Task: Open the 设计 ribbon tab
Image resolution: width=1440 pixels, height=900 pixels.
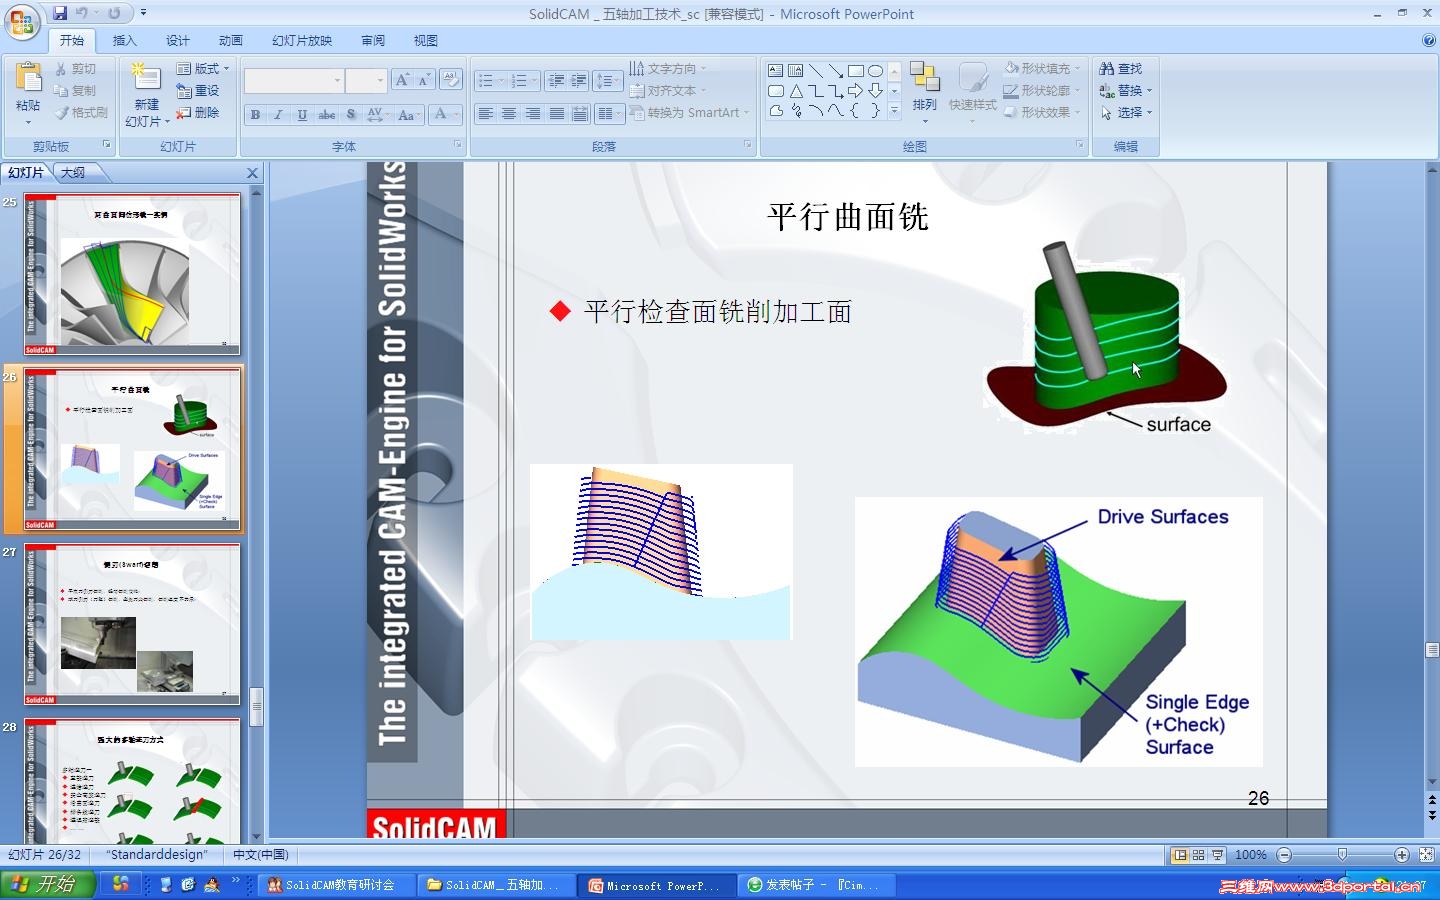Action: click(x=178, y=40)
